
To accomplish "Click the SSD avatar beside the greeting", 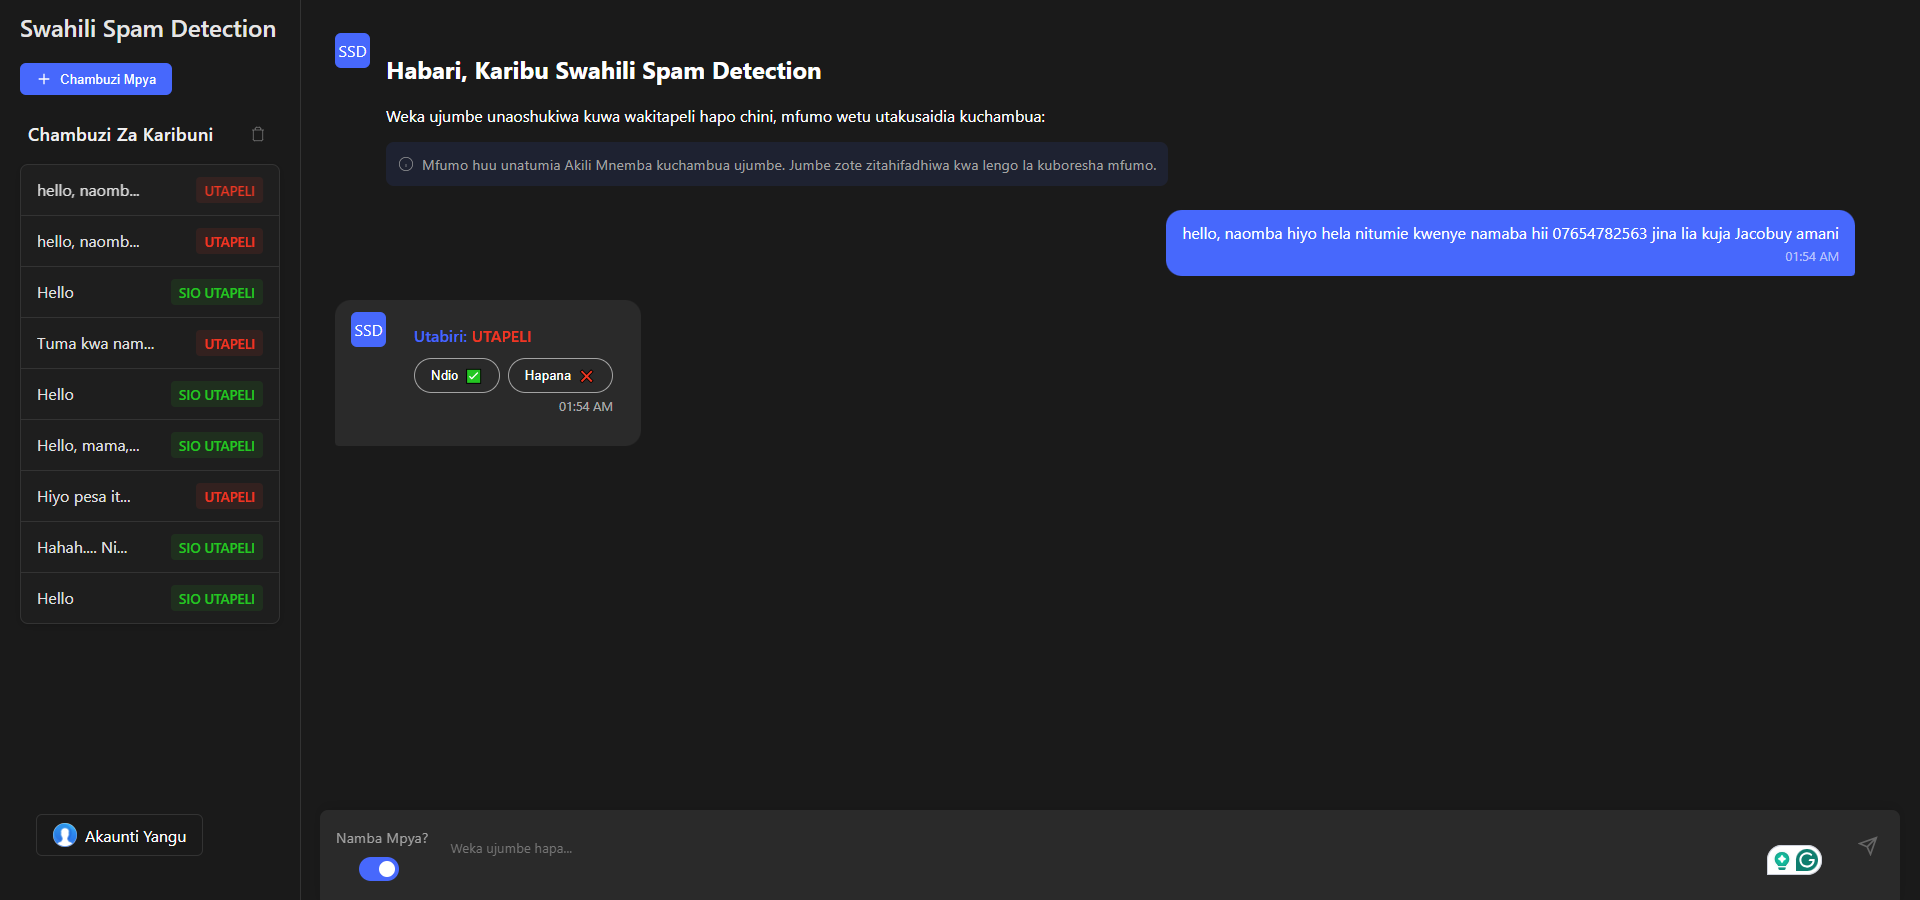I will click(352, 50).
